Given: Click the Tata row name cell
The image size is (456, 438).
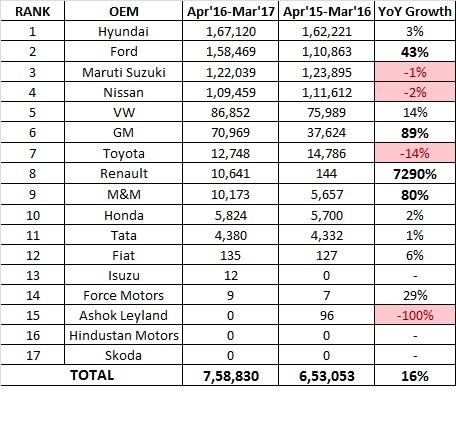Looking at the screenshot, I should (x=123, y=235).
